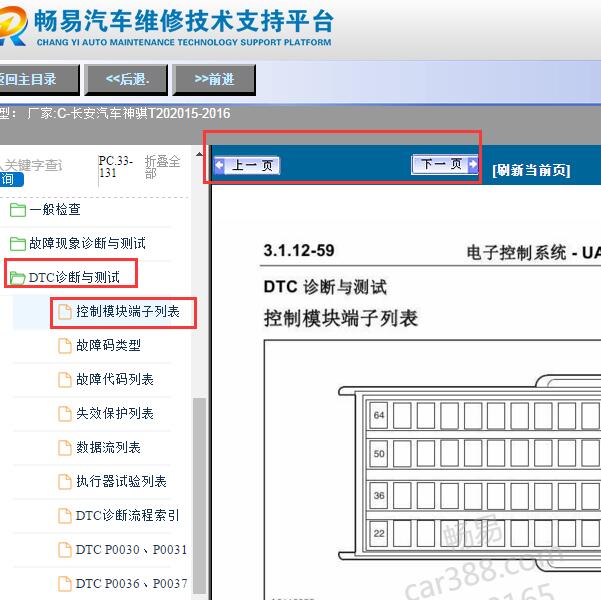601x600 pixels.
Task: Go back with <<后退 button
Action: 126,79
